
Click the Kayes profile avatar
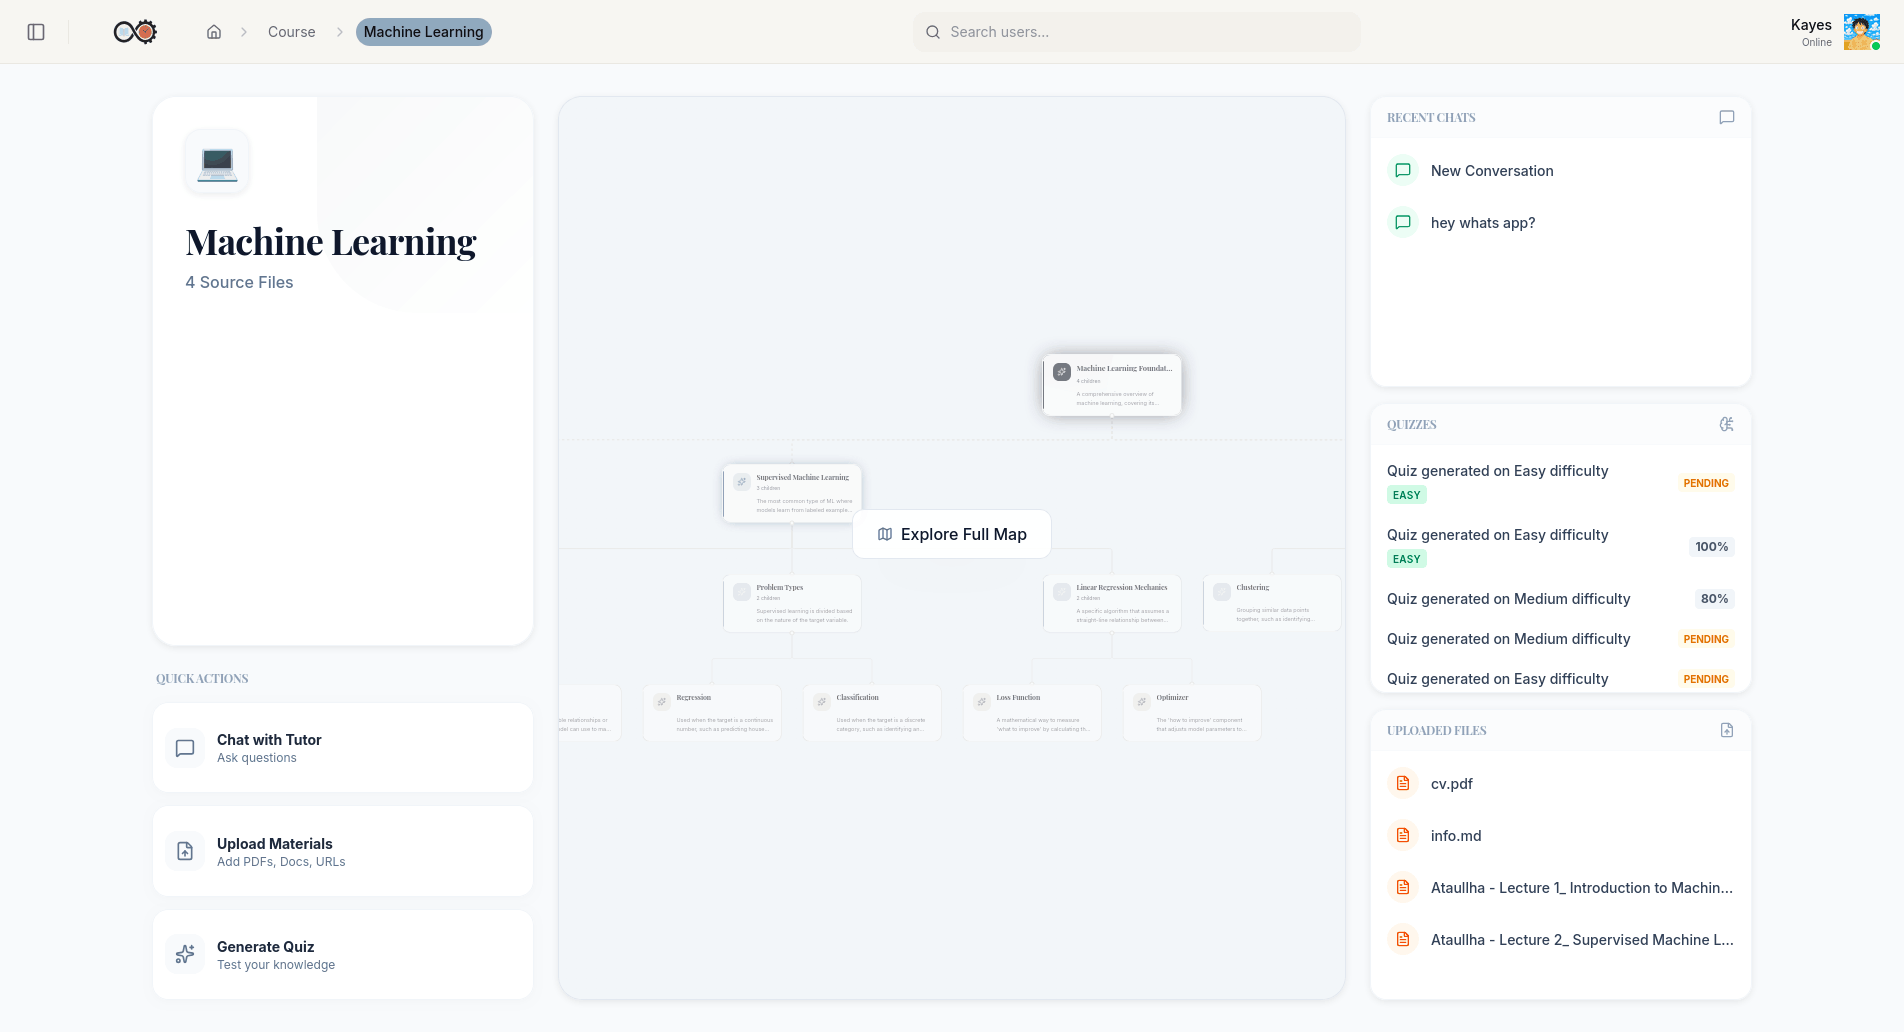[x=1861, y=32]
